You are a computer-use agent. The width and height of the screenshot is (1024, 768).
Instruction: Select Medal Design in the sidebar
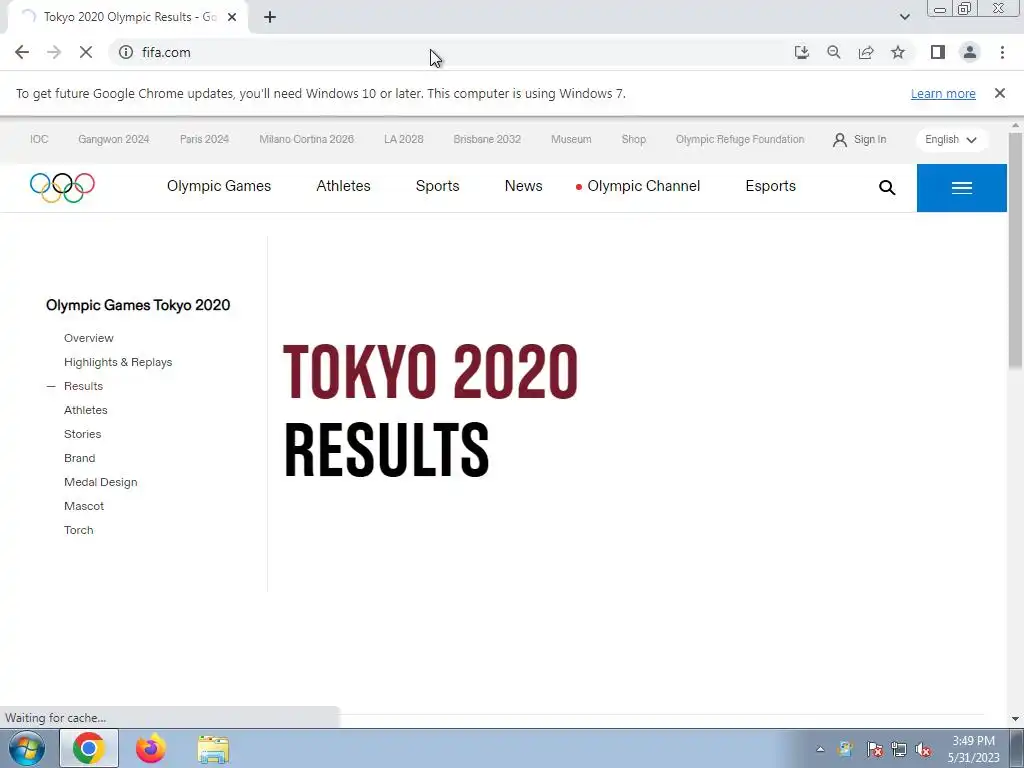[x=101, y=482]
